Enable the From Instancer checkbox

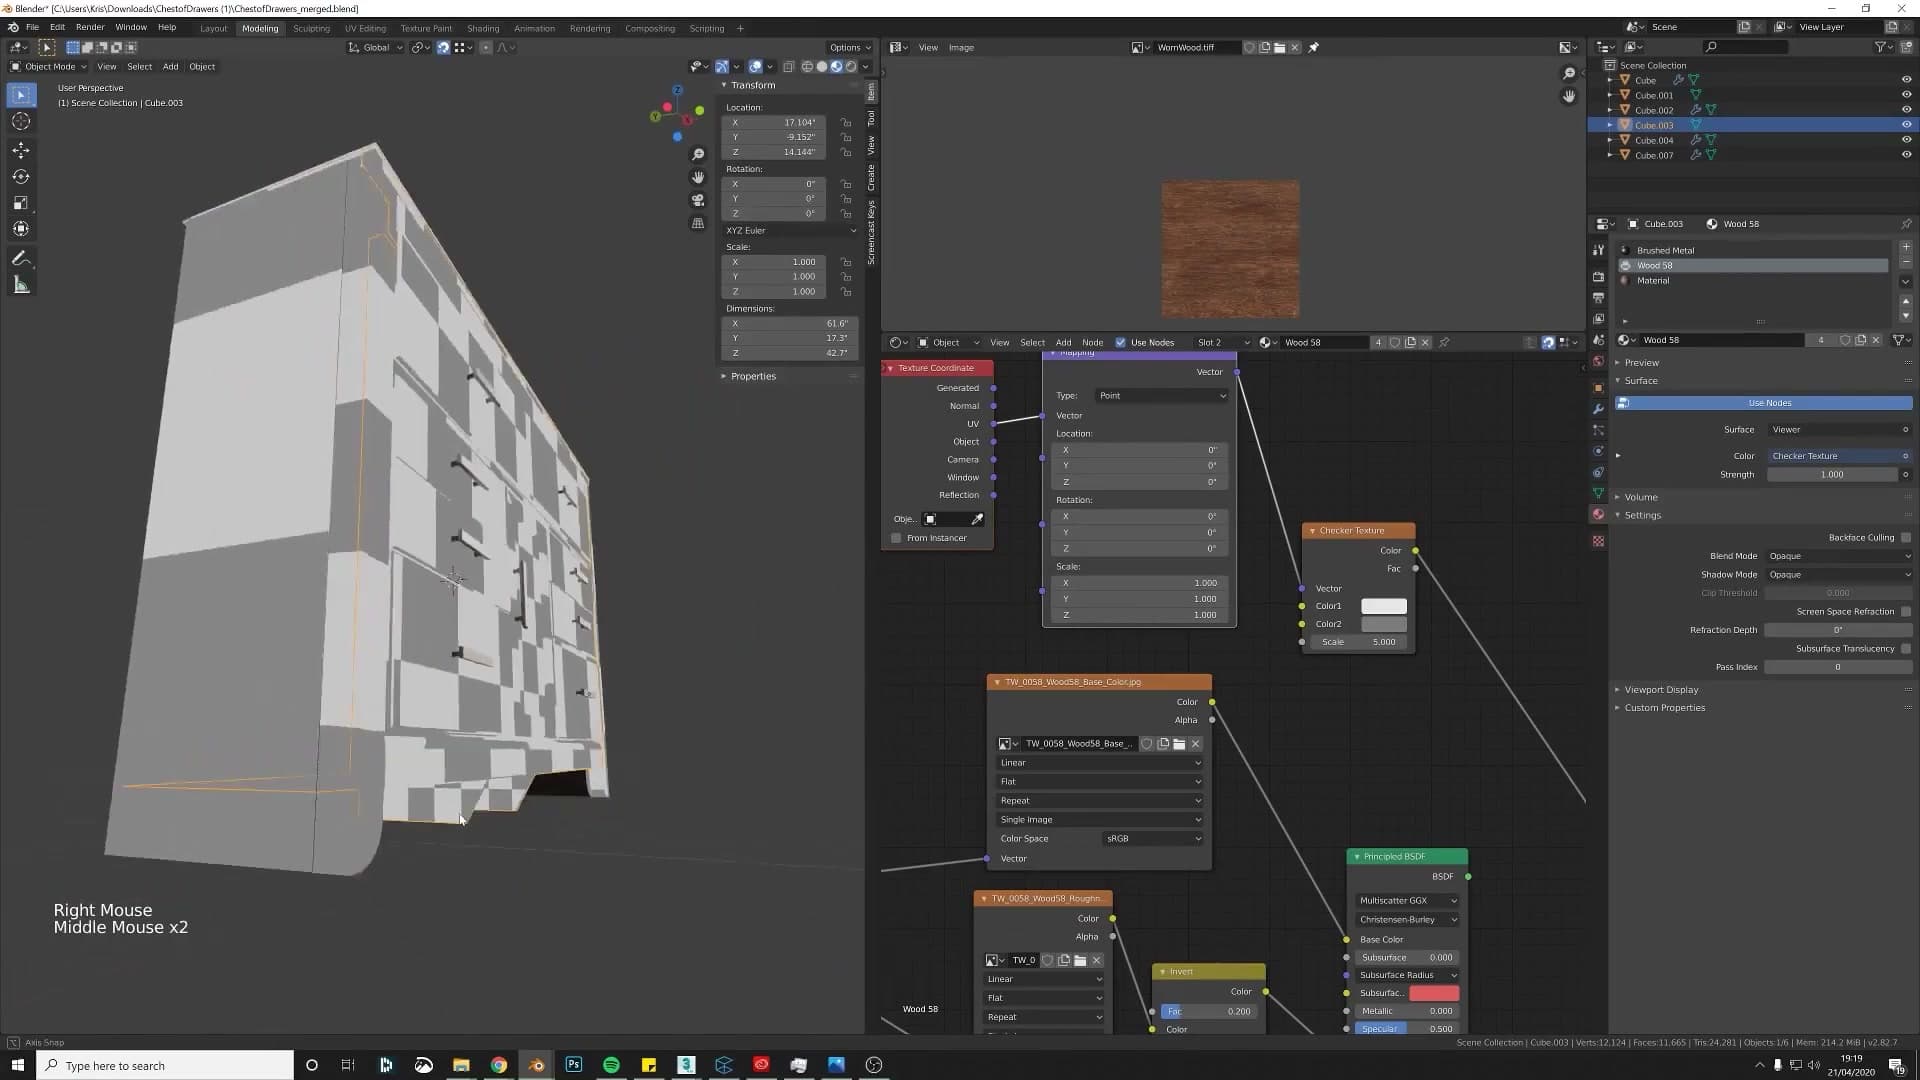tap(896, 538)
